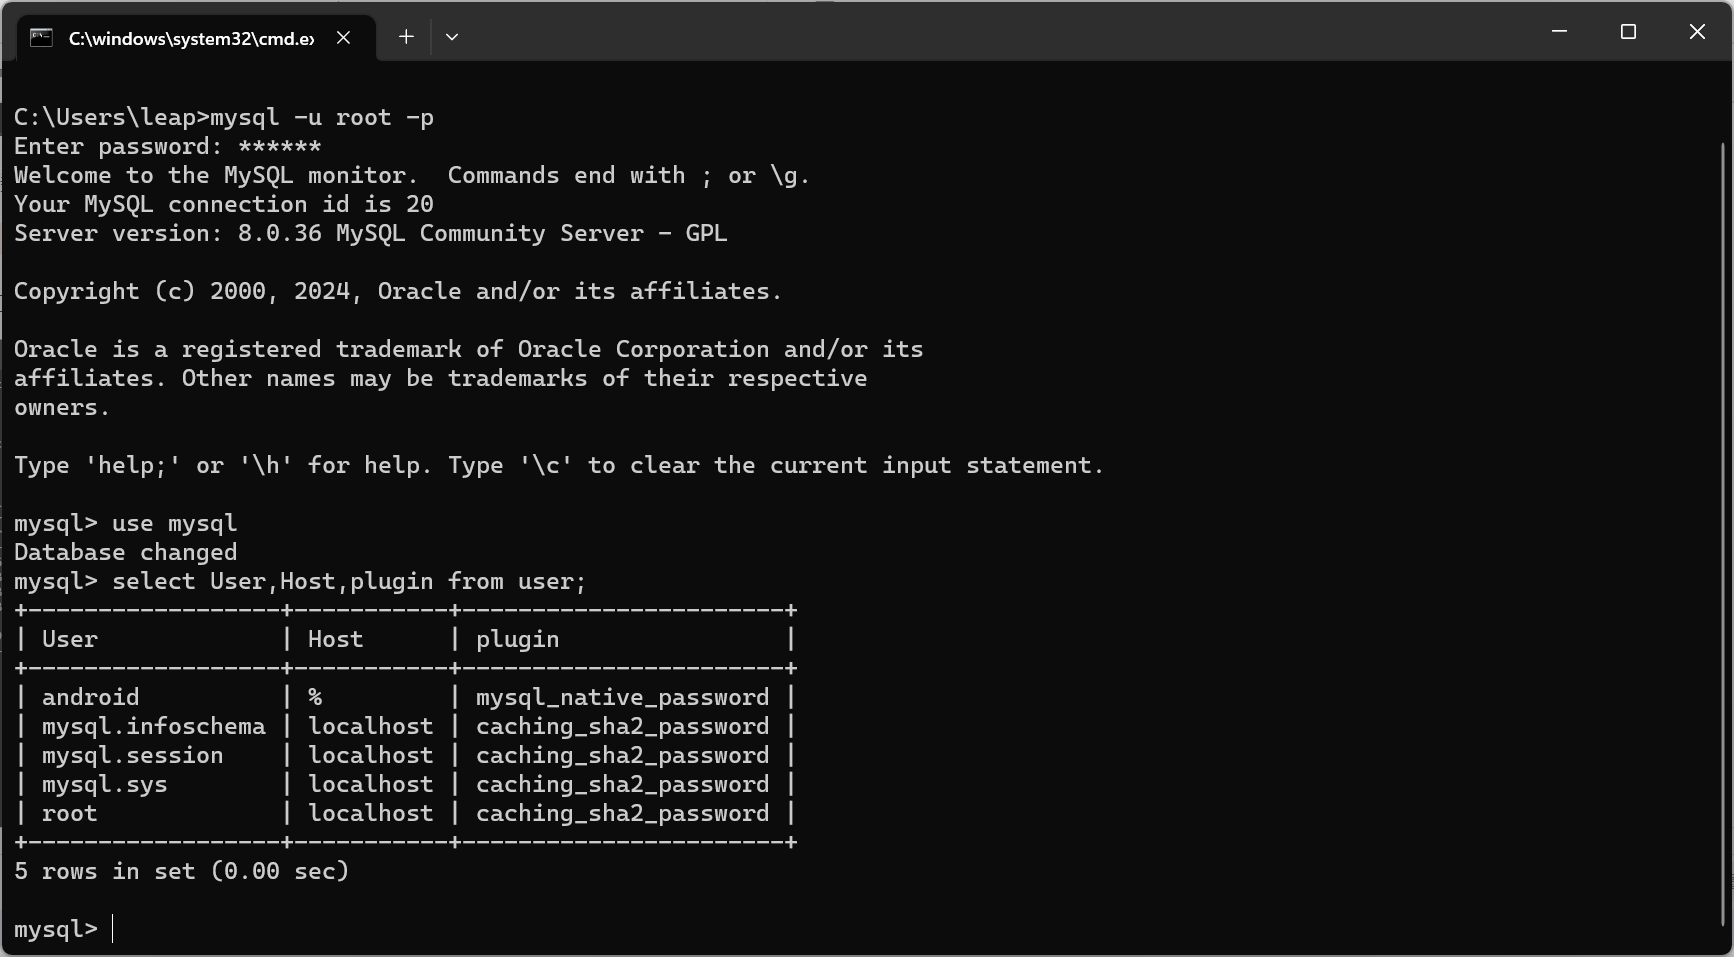Minimize the terminal window
Image resolution: width=1734 pixels, height=957 pixels.
pos(1559,32)
